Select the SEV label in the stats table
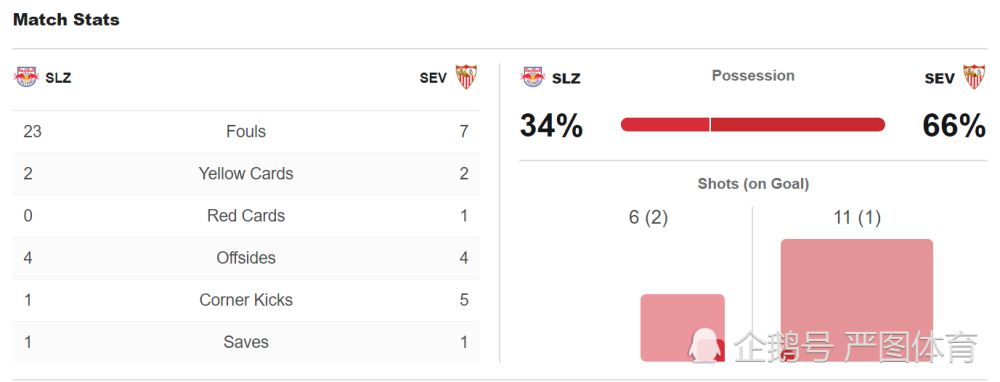Screen dimensions: 1000x382 pyautogui.click(x=433, y=78)
